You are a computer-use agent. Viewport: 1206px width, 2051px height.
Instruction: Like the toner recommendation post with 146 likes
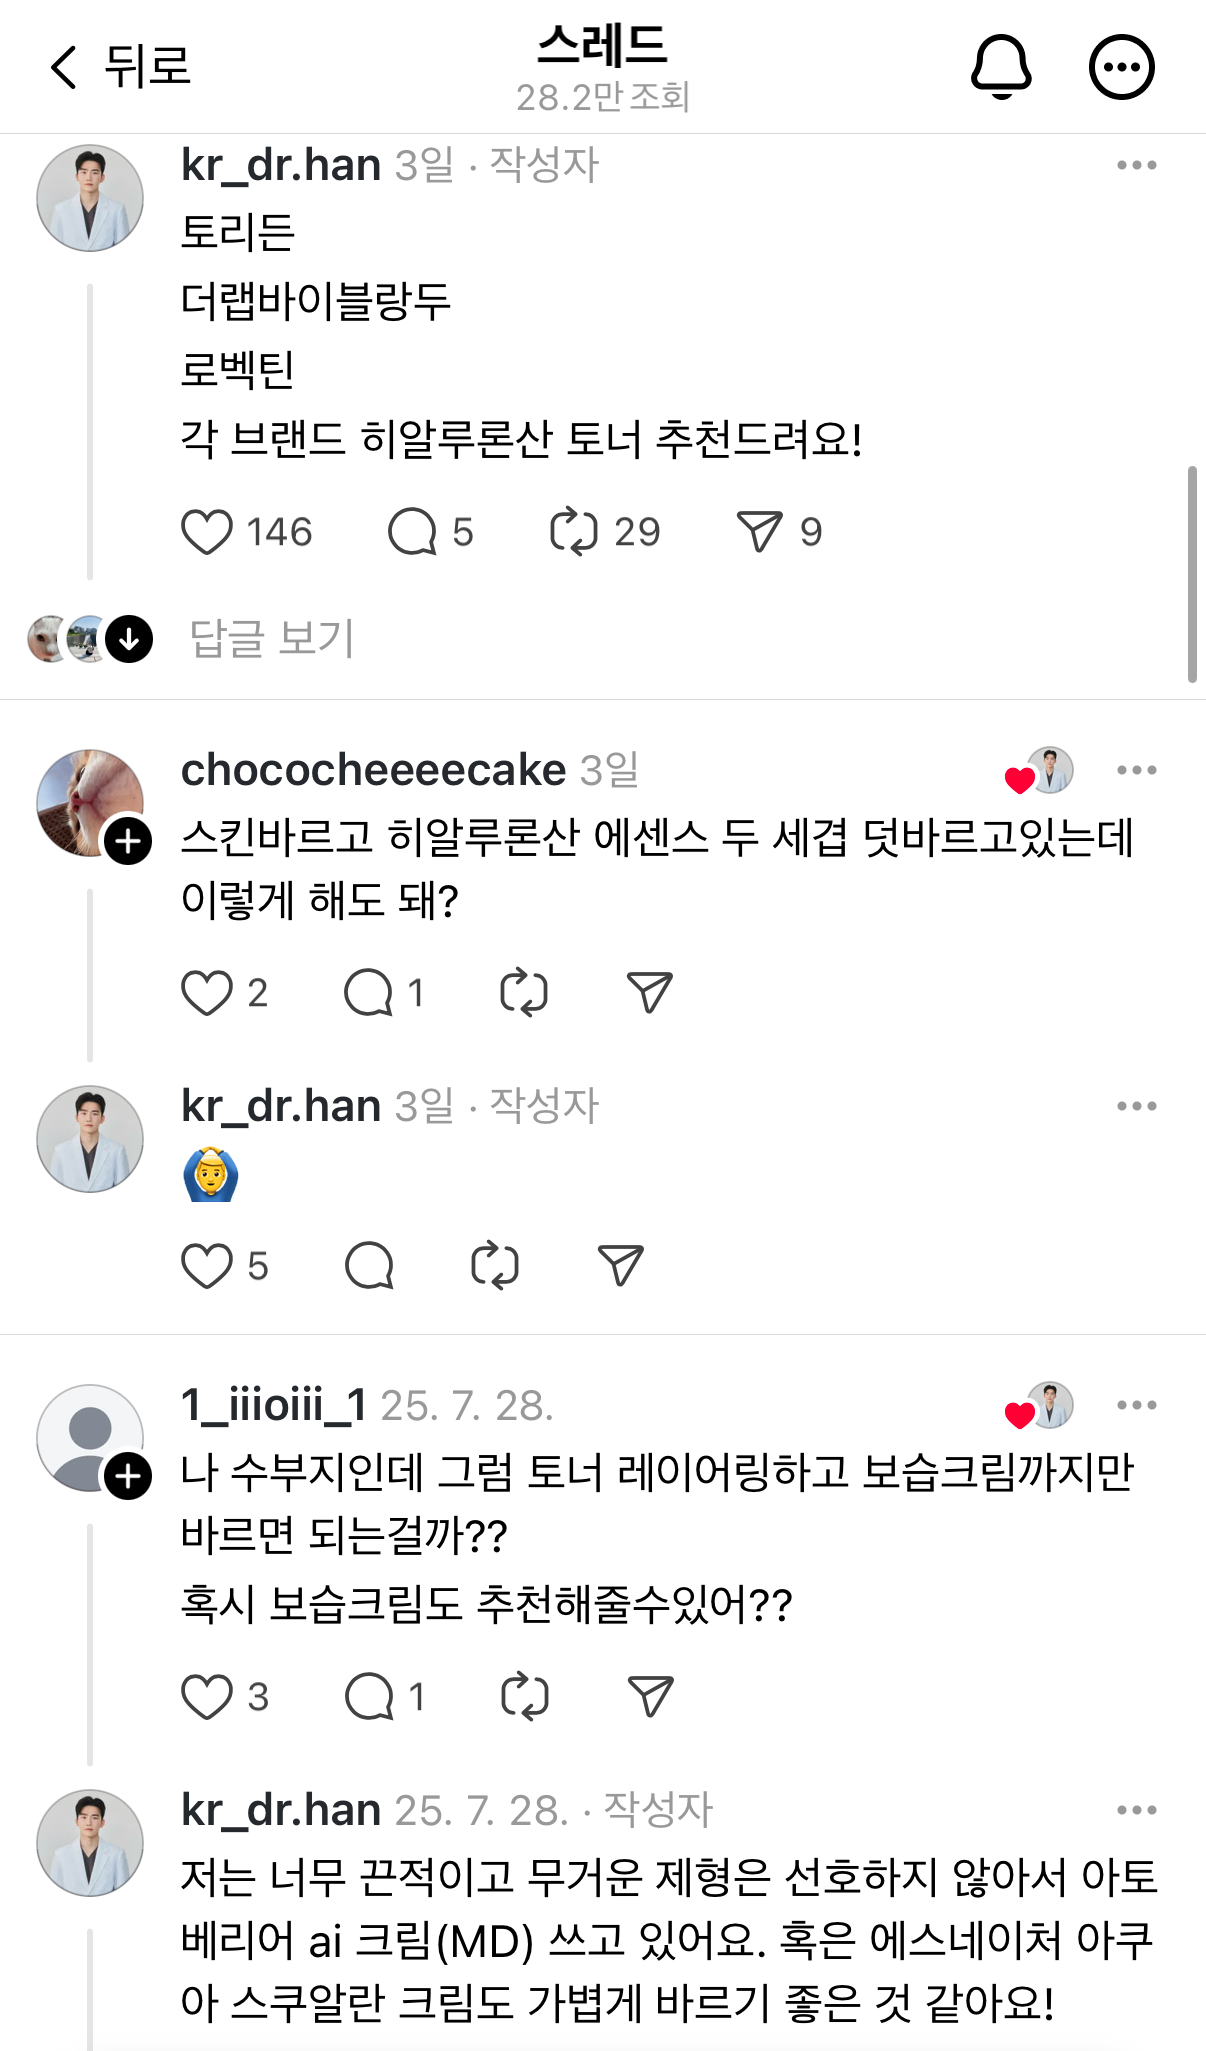[207, 532]
